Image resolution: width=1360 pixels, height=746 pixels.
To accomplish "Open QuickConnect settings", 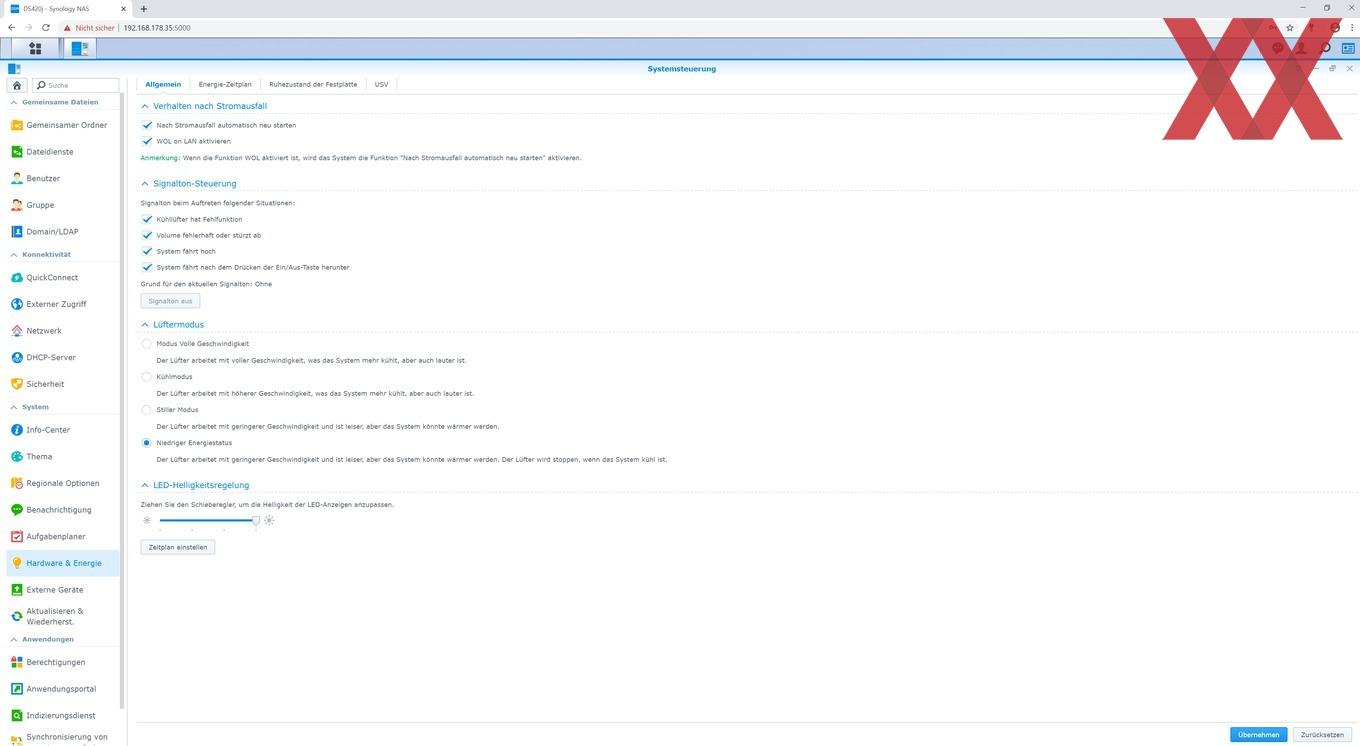I will [62, 278].
